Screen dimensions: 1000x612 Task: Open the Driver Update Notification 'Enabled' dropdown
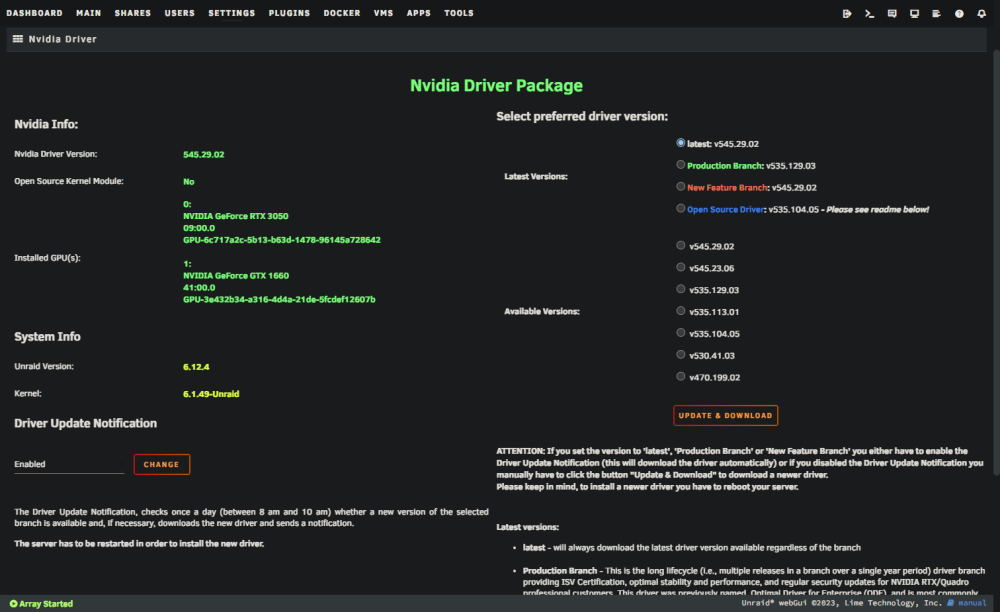coord(69,464)
